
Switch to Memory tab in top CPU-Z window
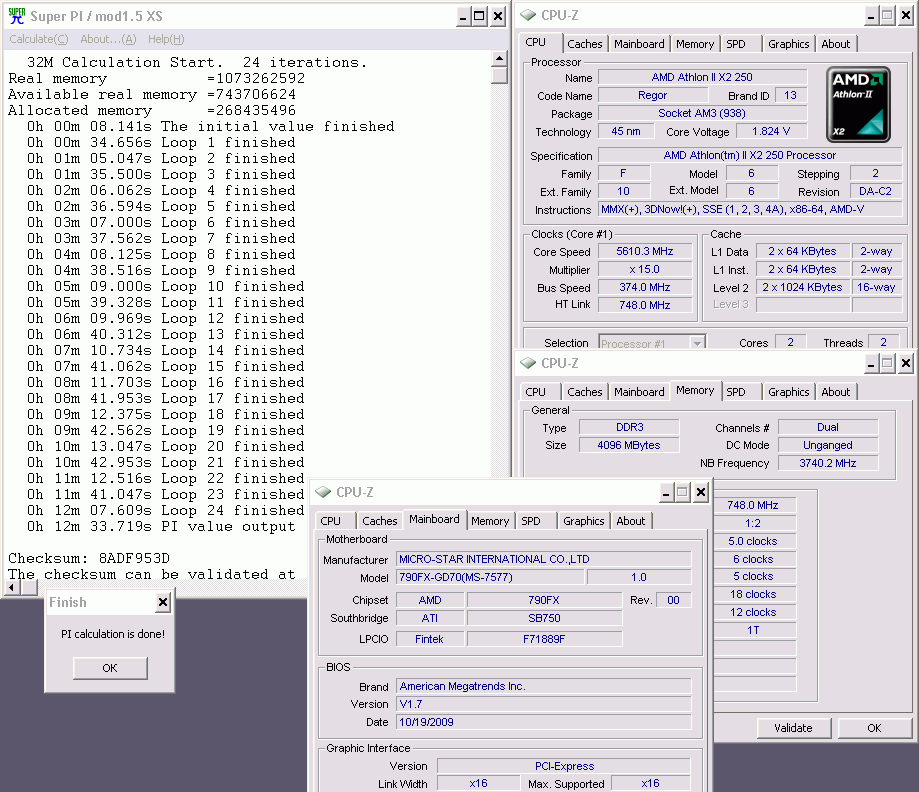pyautogui.click(x=695, y=44)
